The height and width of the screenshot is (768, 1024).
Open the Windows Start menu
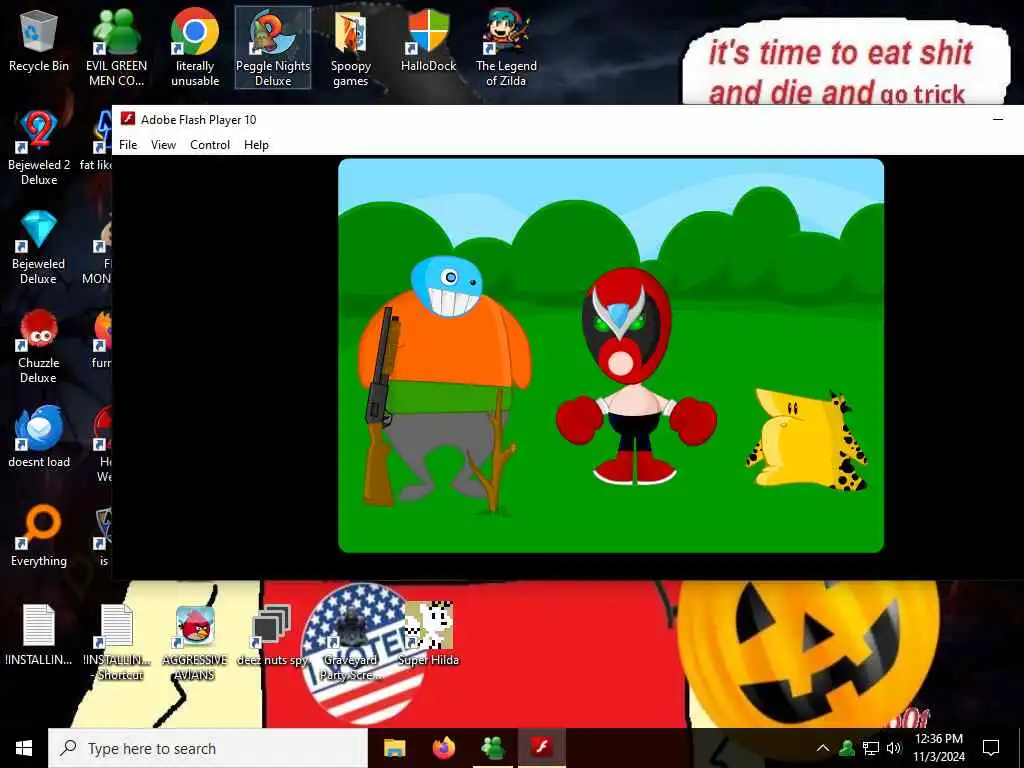tap(24, 748)
